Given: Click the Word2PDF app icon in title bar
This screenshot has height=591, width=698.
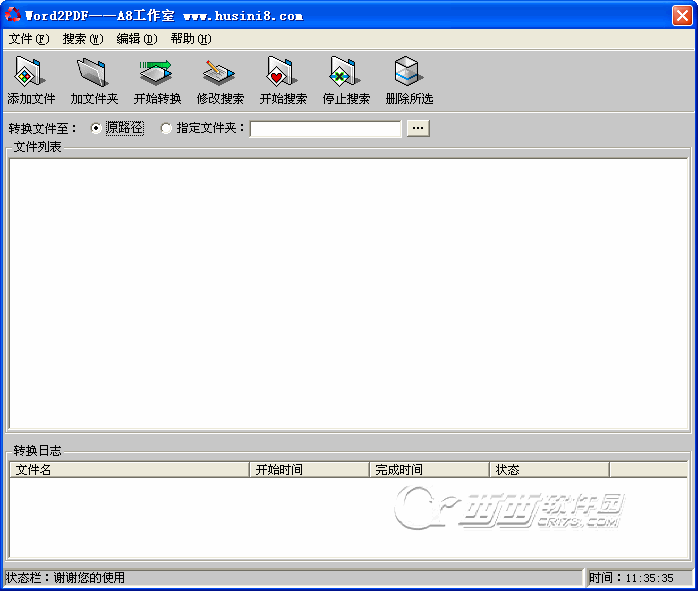Looking at the screenshot, I should [x=12, y=15].
